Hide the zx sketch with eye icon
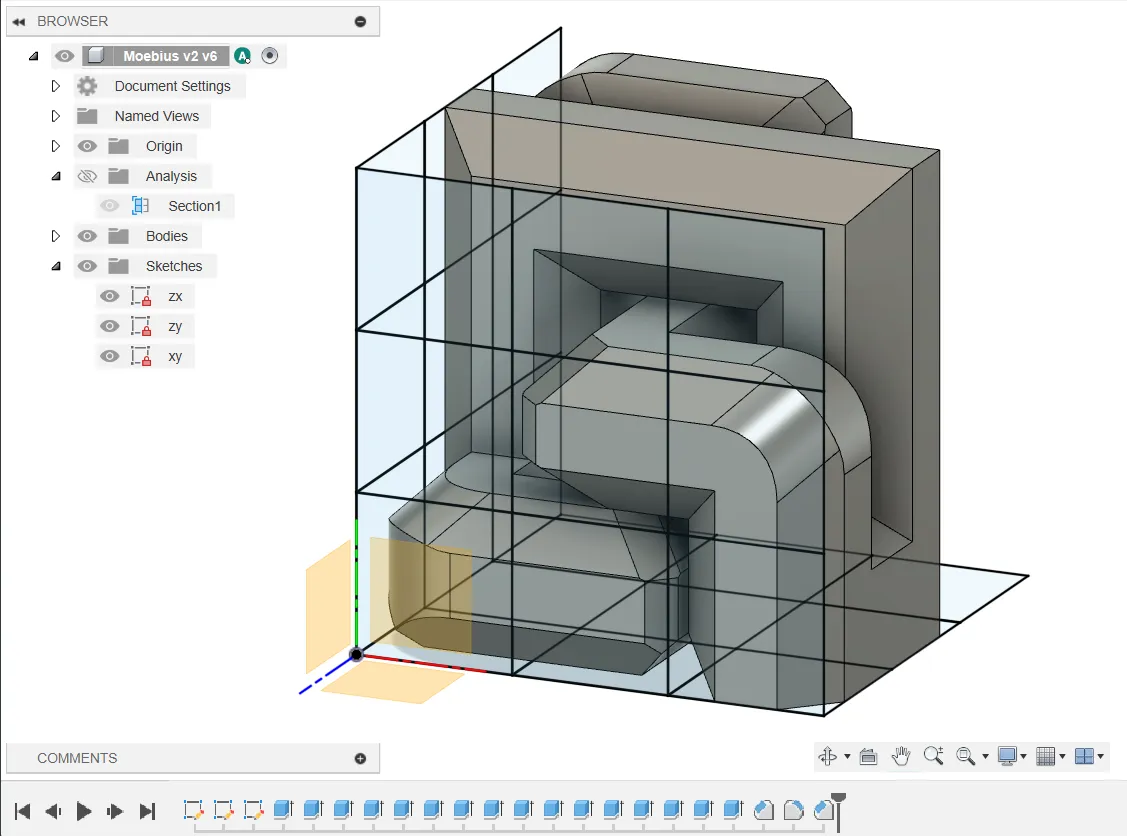The image size is (1127, 836). (110, 296)
